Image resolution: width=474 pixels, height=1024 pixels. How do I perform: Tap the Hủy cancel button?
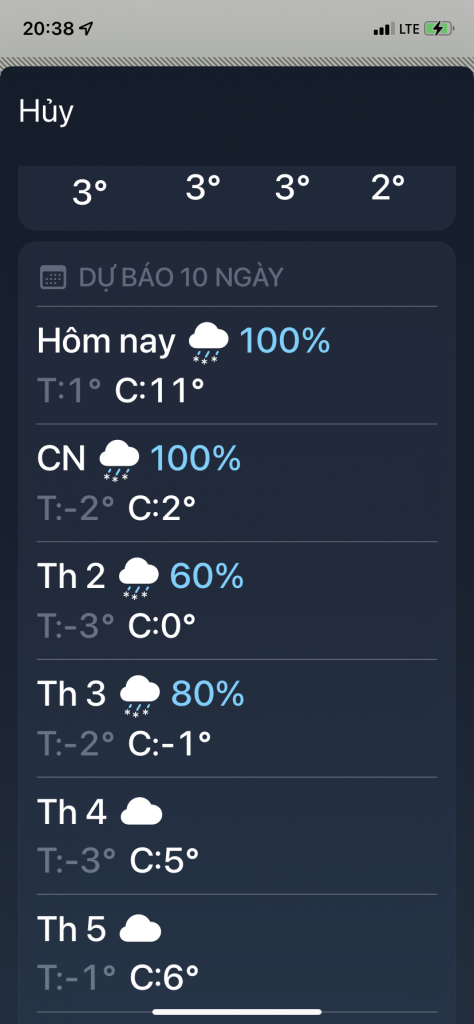tap(46, 112)
